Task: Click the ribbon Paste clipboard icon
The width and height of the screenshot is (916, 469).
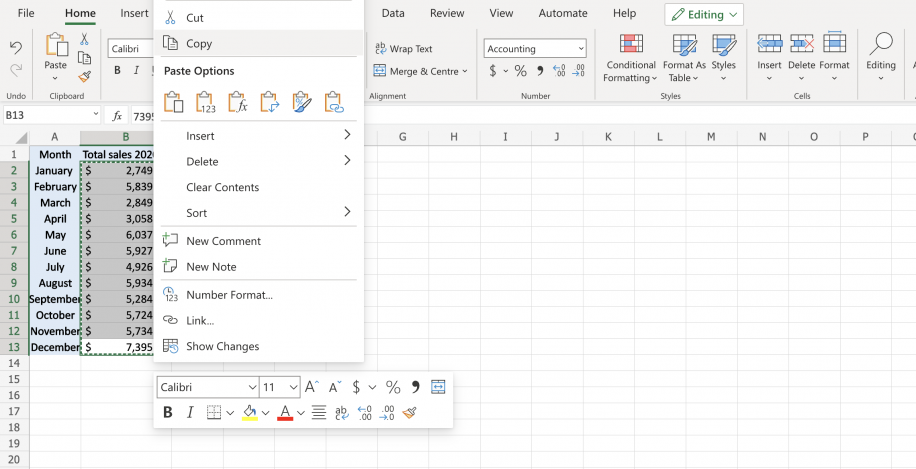Action: [x=56, y=45]
